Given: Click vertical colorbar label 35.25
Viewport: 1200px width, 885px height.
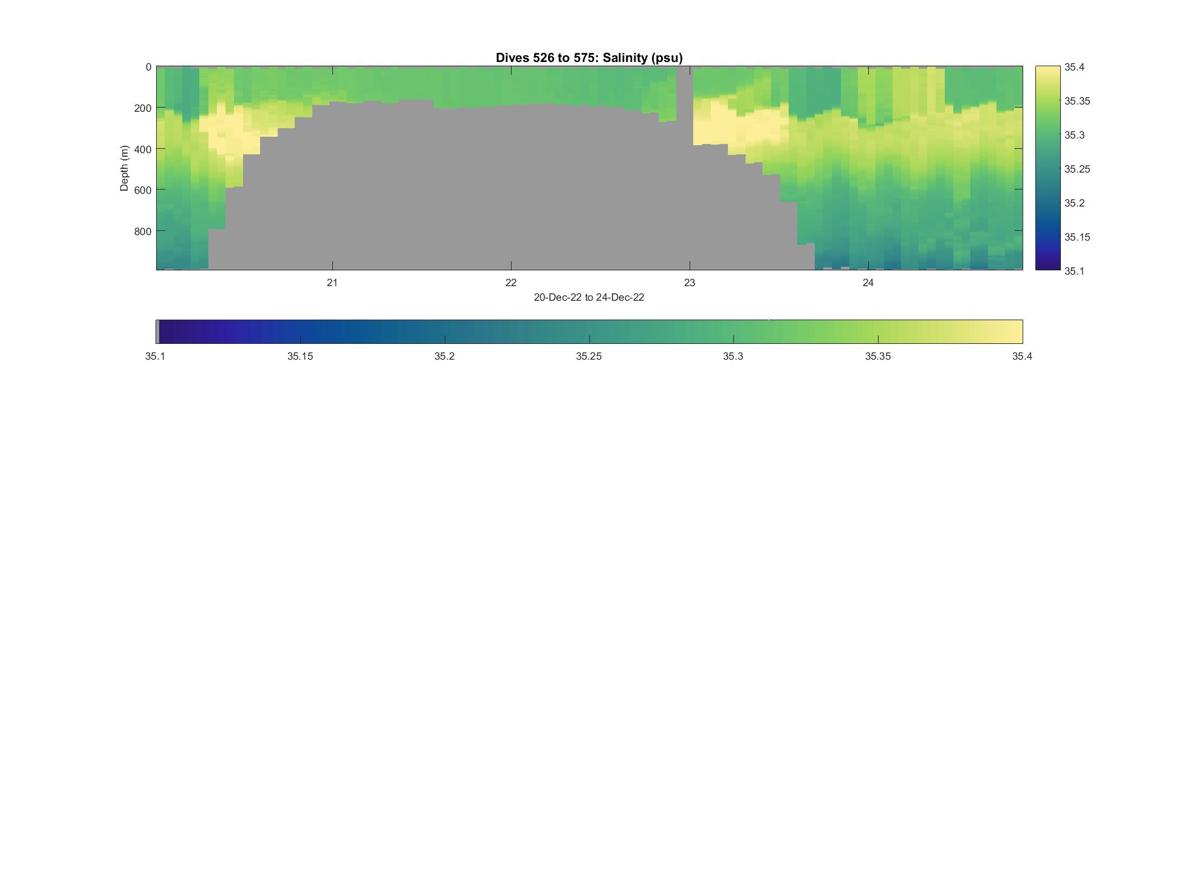Looking at the screenshot, I should pos(1078,170).
